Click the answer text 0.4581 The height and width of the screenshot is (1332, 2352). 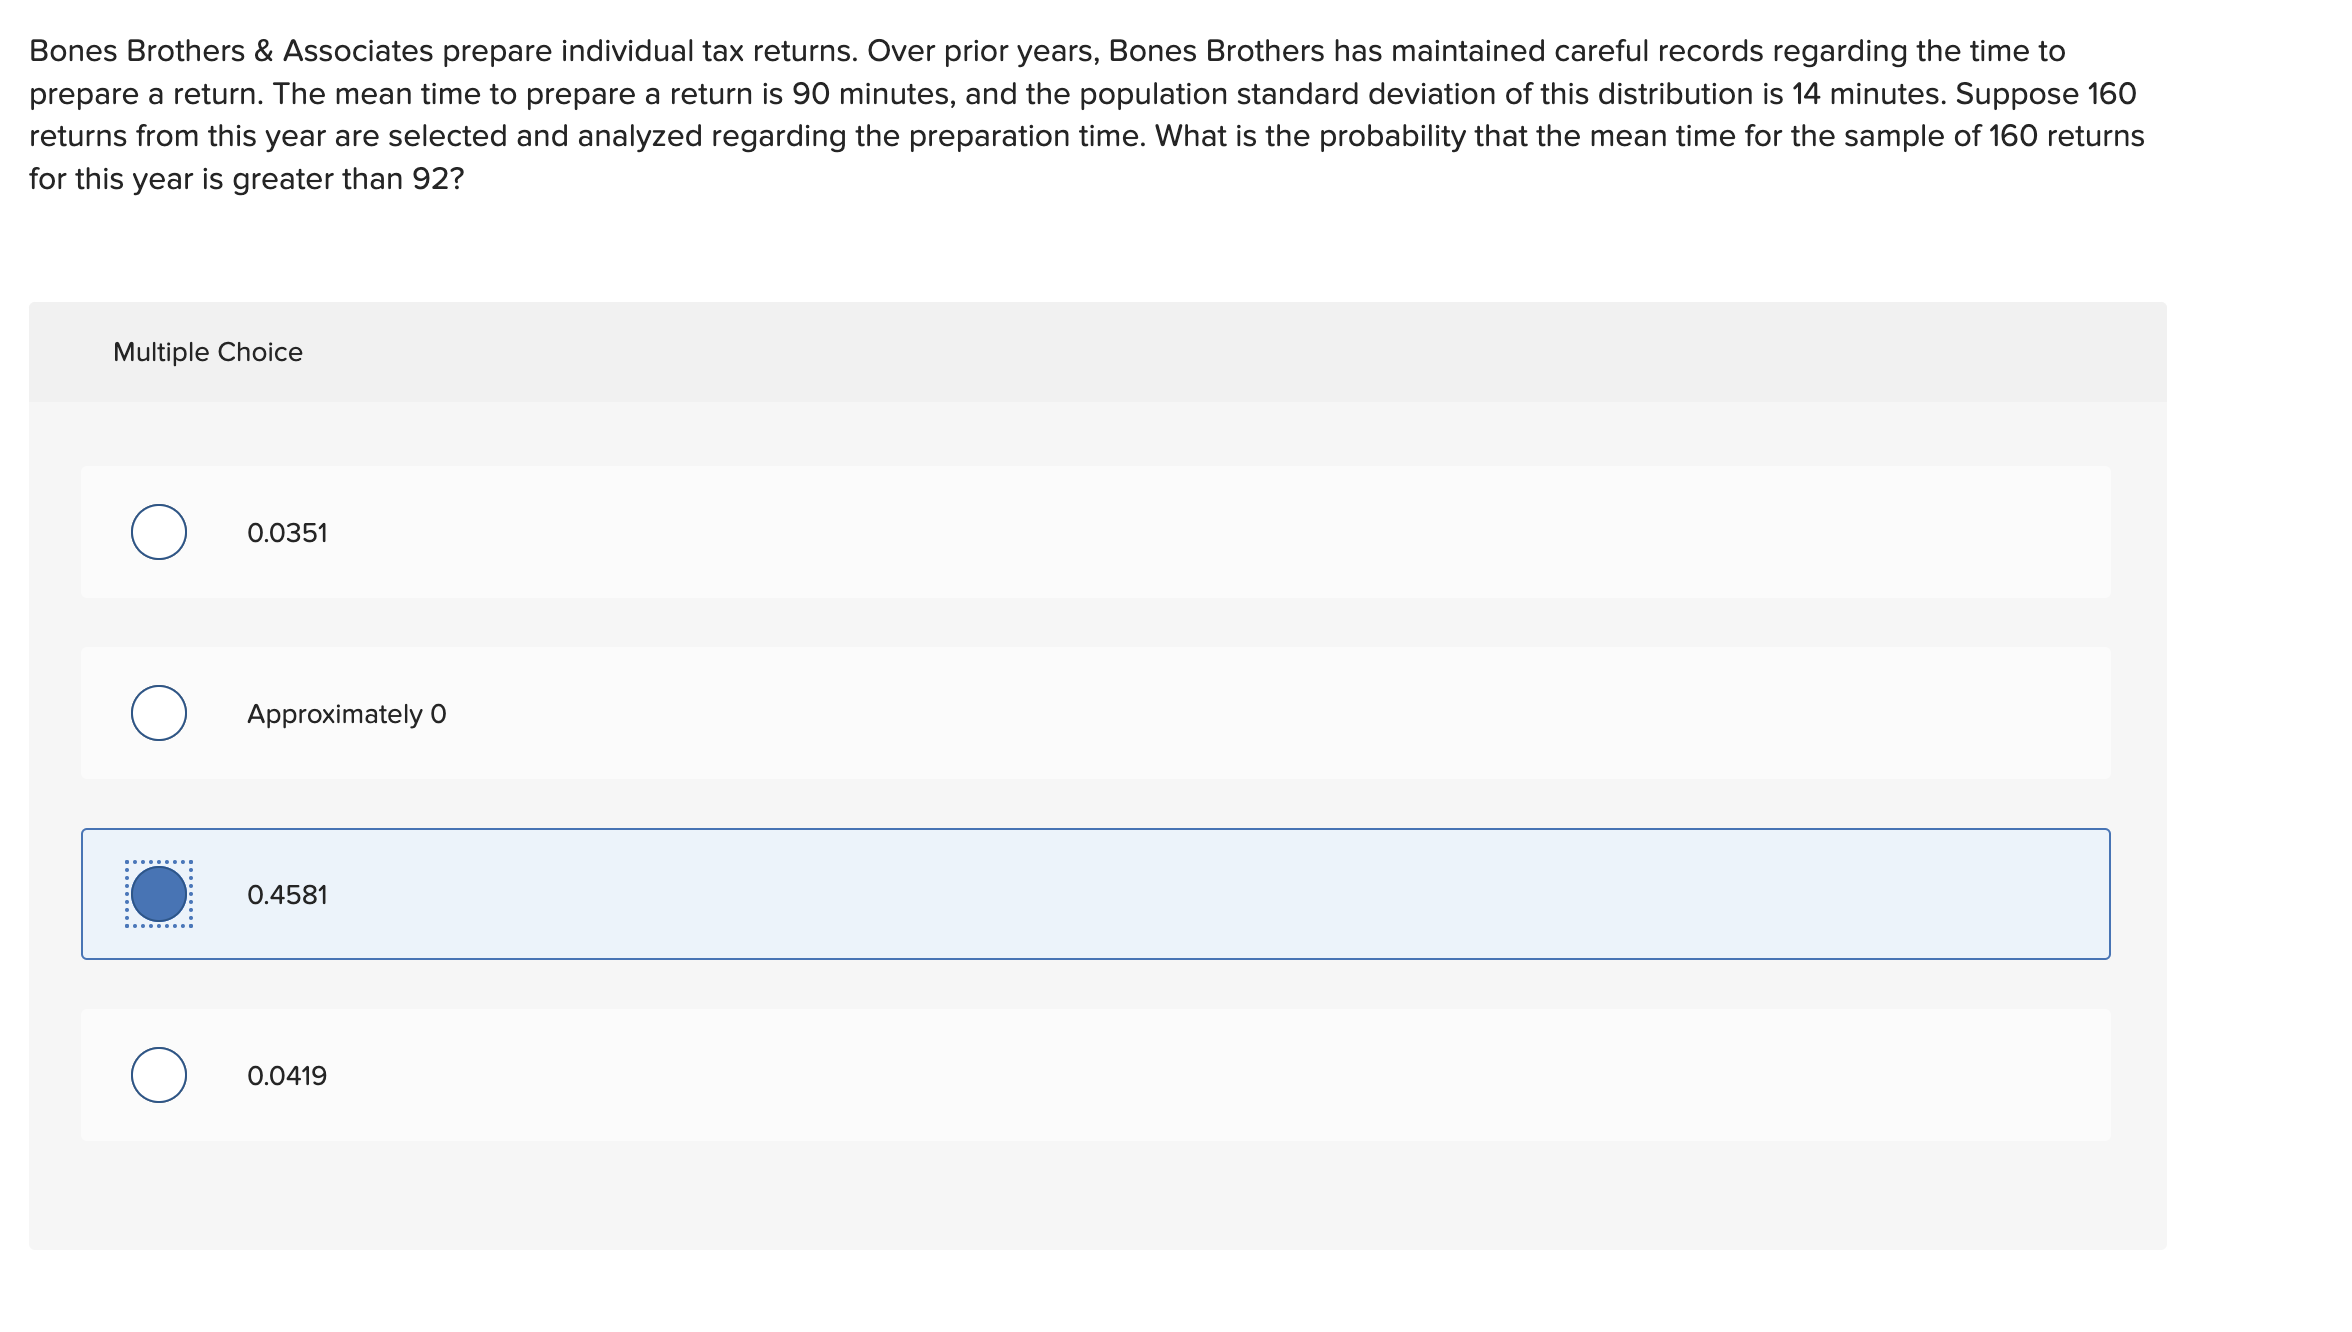pos(287,894)
